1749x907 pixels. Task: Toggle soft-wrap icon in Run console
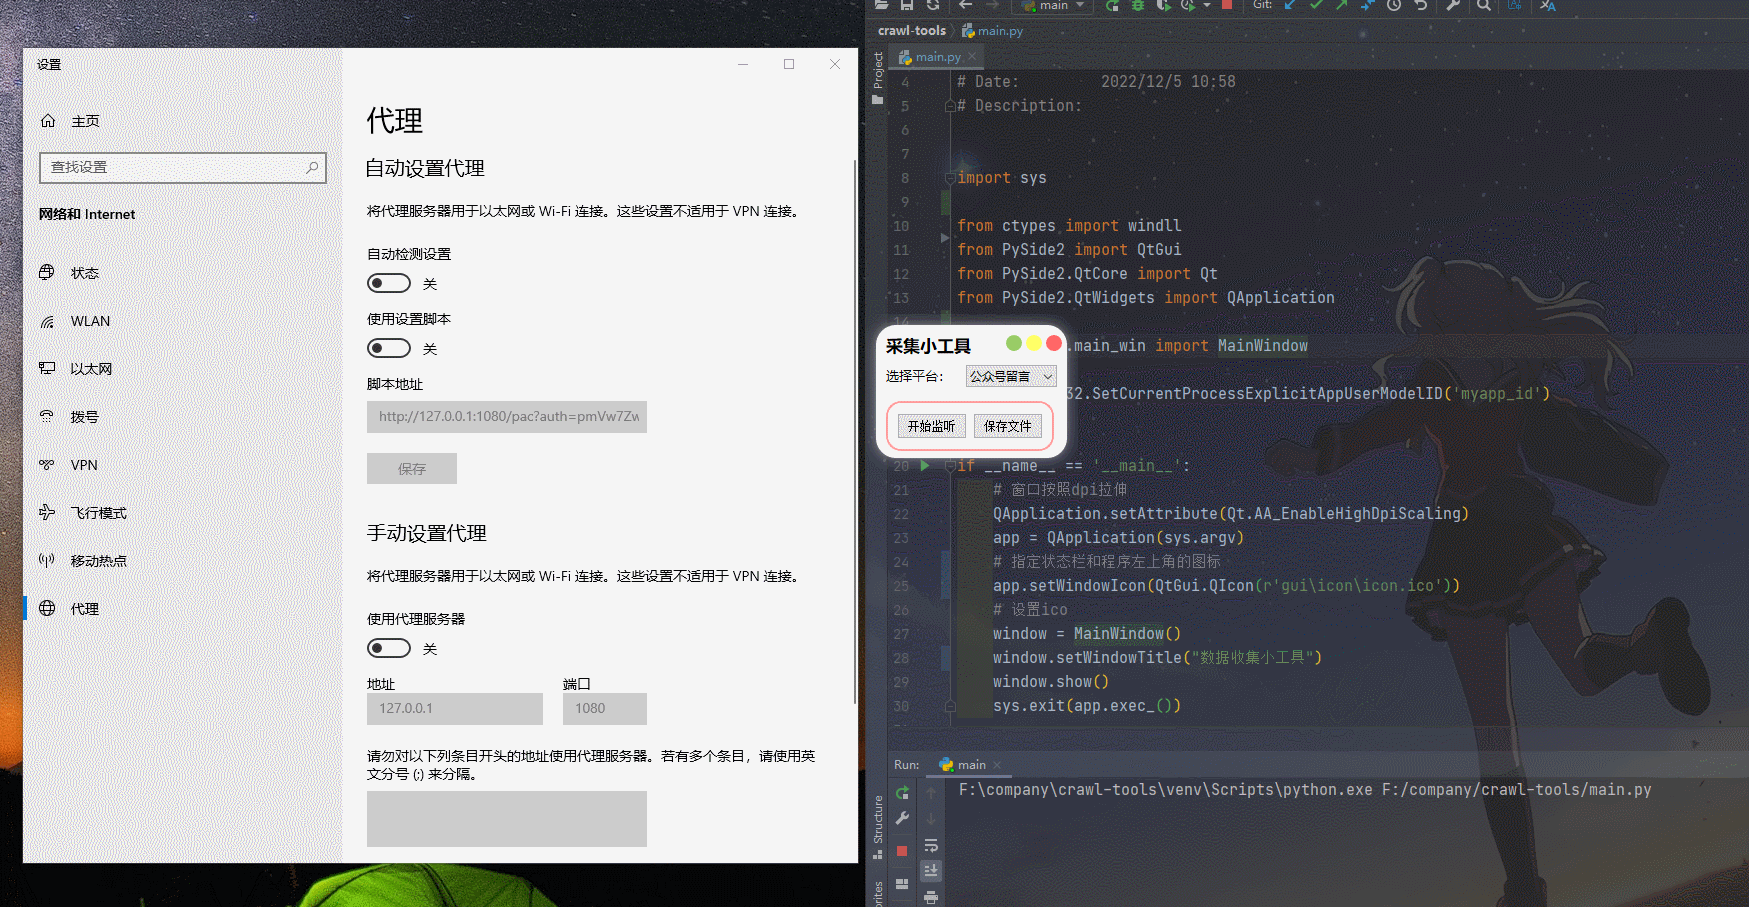tap(931, 846)
